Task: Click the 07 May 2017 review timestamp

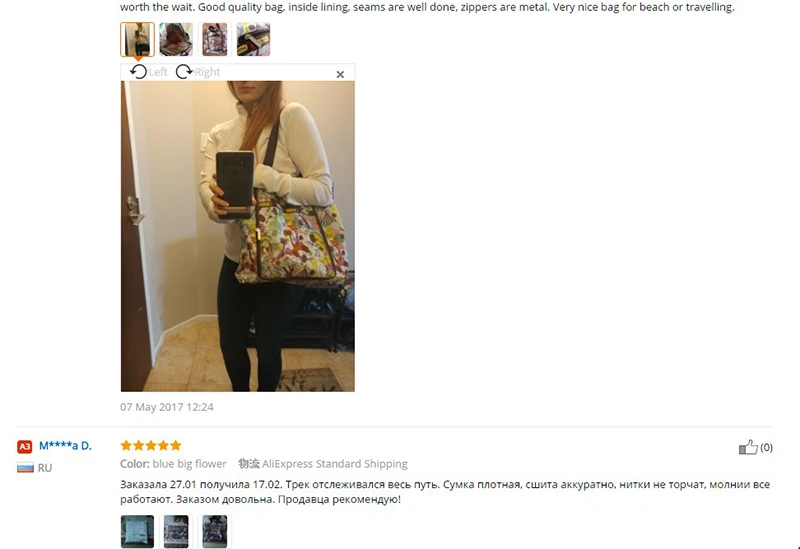Action: [x=167, y=407]
